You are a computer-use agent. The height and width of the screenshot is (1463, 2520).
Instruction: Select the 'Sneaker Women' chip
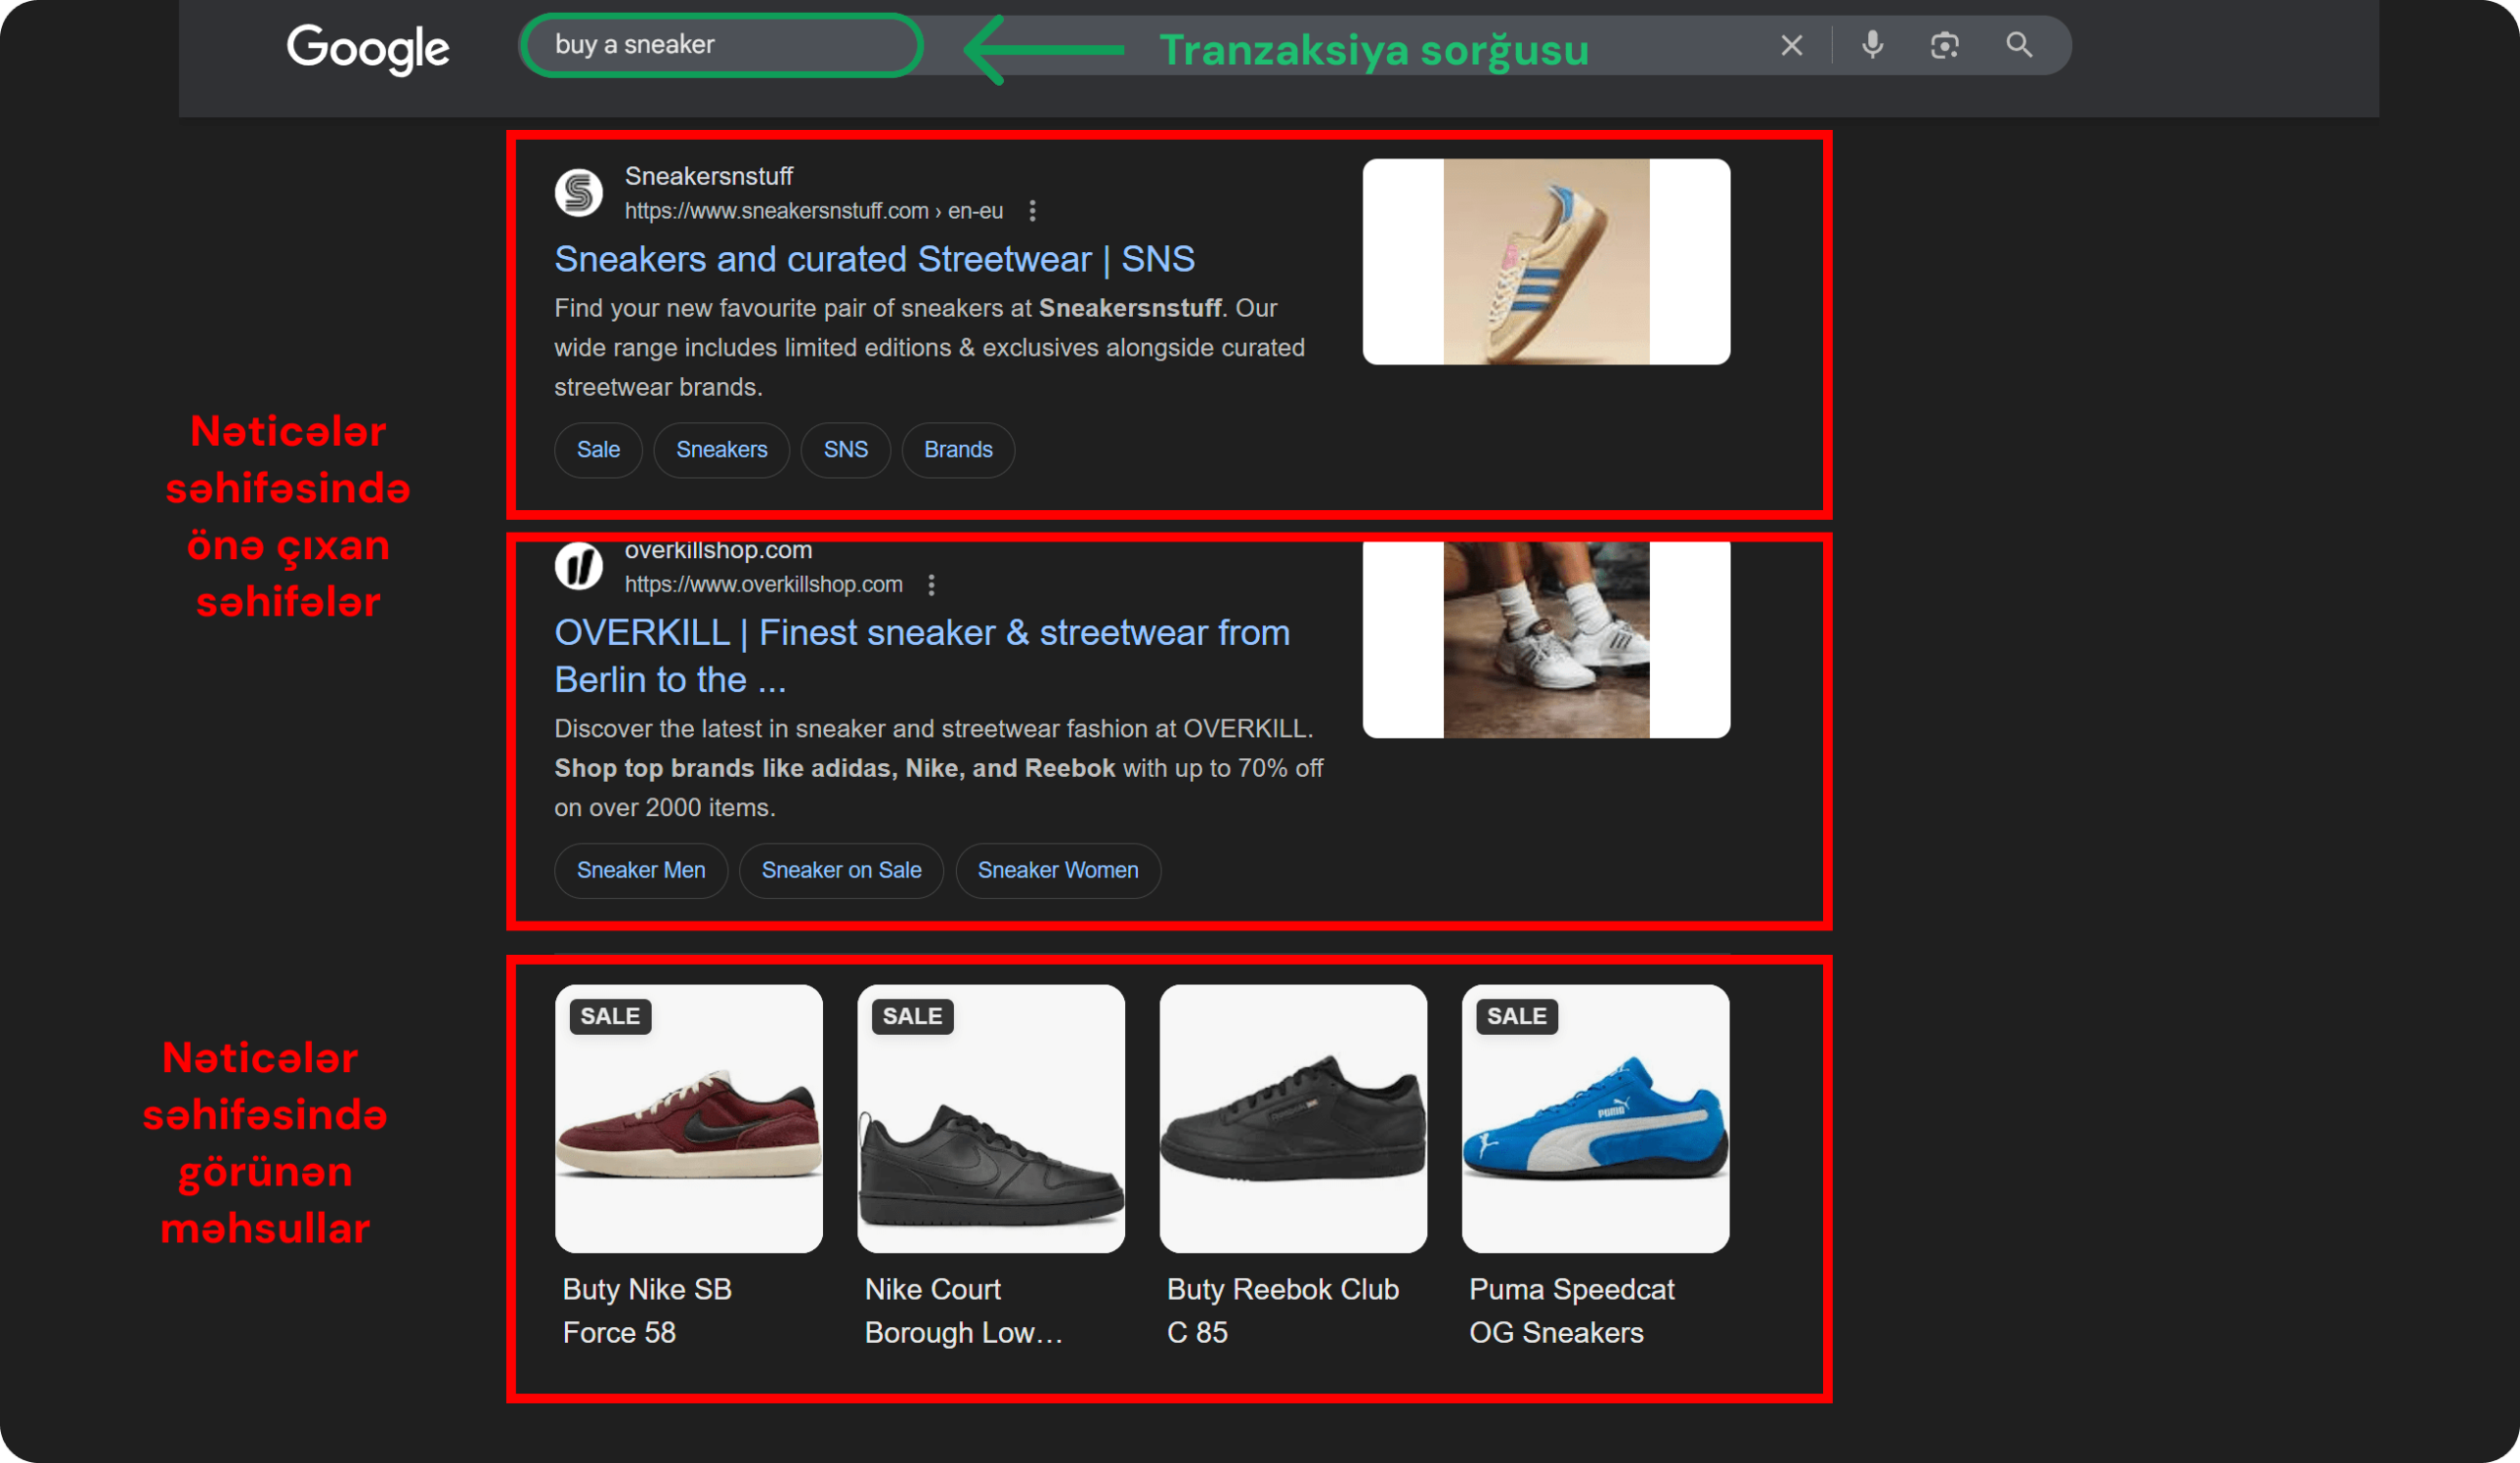point(1058,870)
